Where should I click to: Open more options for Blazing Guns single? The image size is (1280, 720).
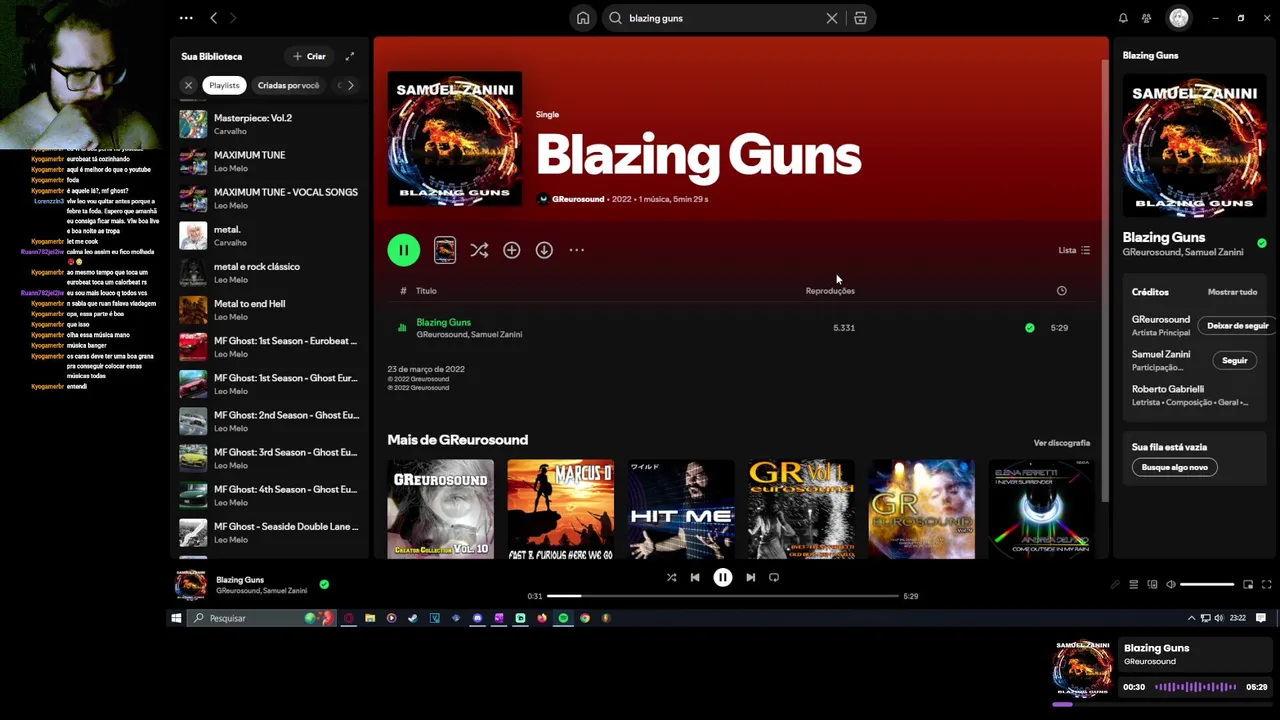coord(577,250)
